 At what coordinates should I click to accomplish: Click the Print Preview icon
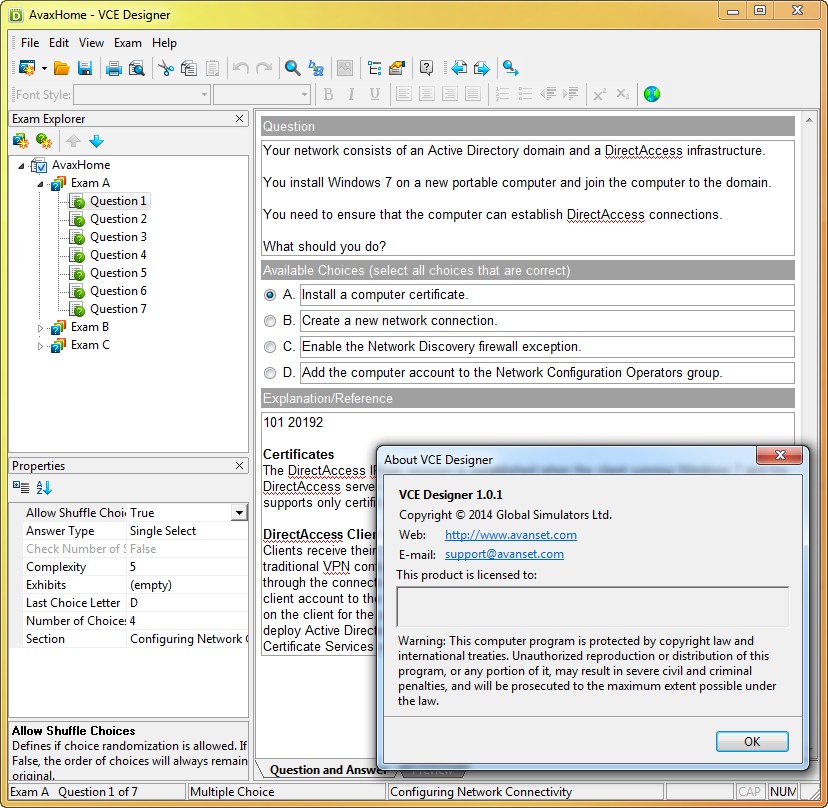[x=136, y=68]
